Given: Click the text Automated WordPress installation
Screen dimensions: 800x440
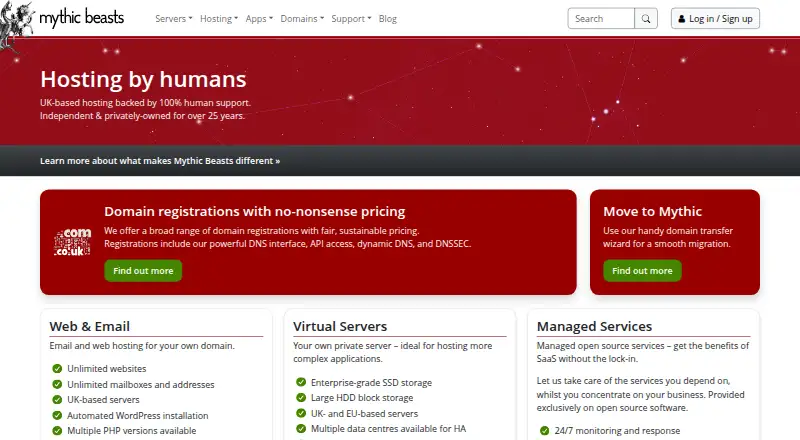Looking at the screenshot, I should tap(138, 415).
